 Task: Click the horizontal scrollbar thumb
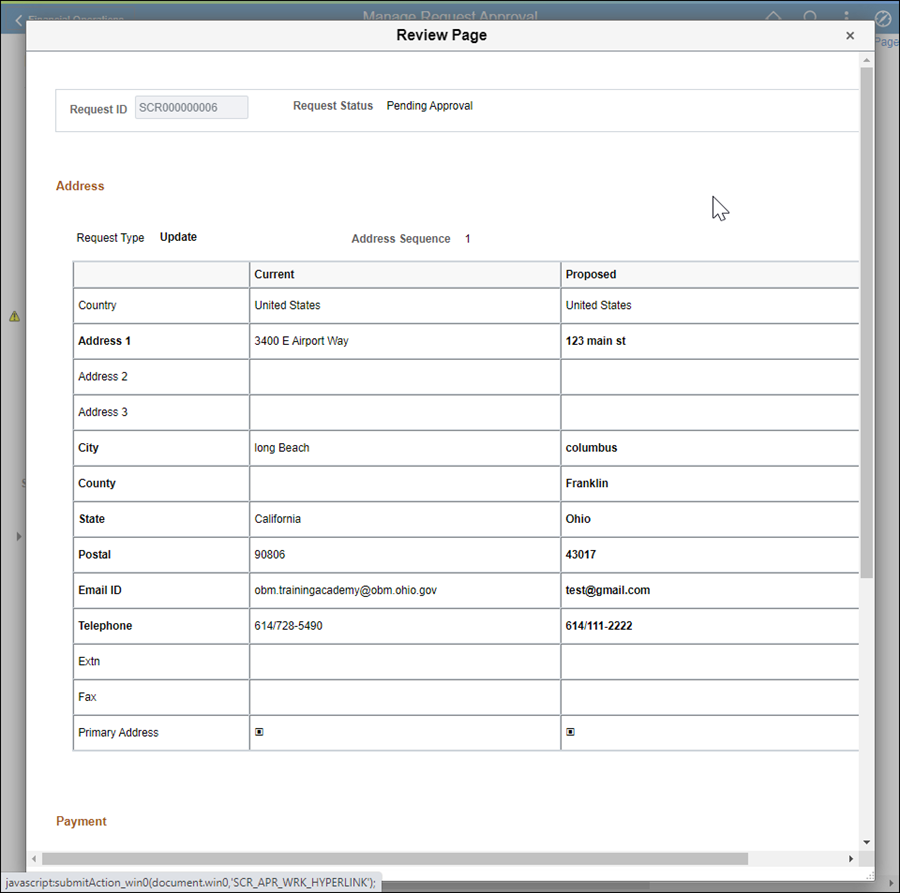tap(395, 859)
